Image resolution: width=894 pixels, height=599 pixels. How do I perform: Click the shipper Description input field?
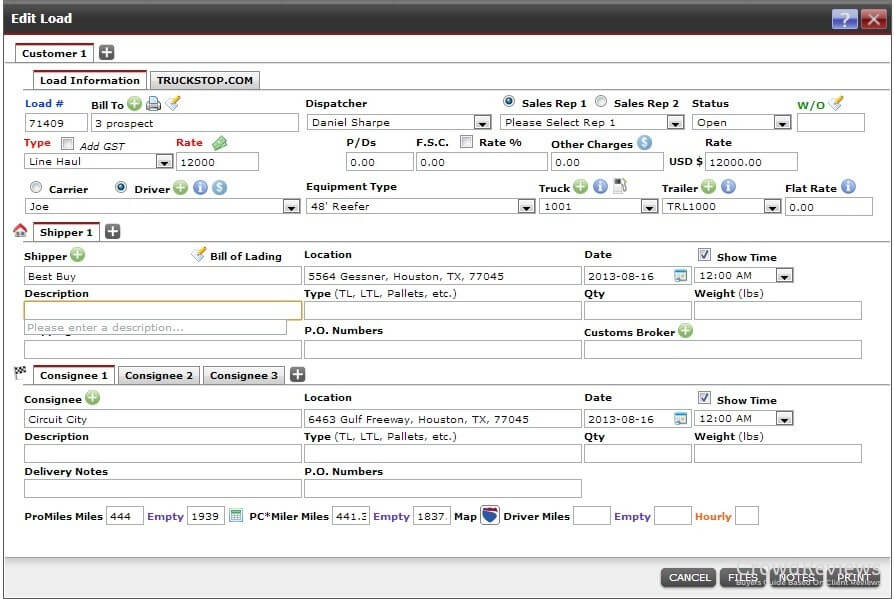tap(162, 311)
